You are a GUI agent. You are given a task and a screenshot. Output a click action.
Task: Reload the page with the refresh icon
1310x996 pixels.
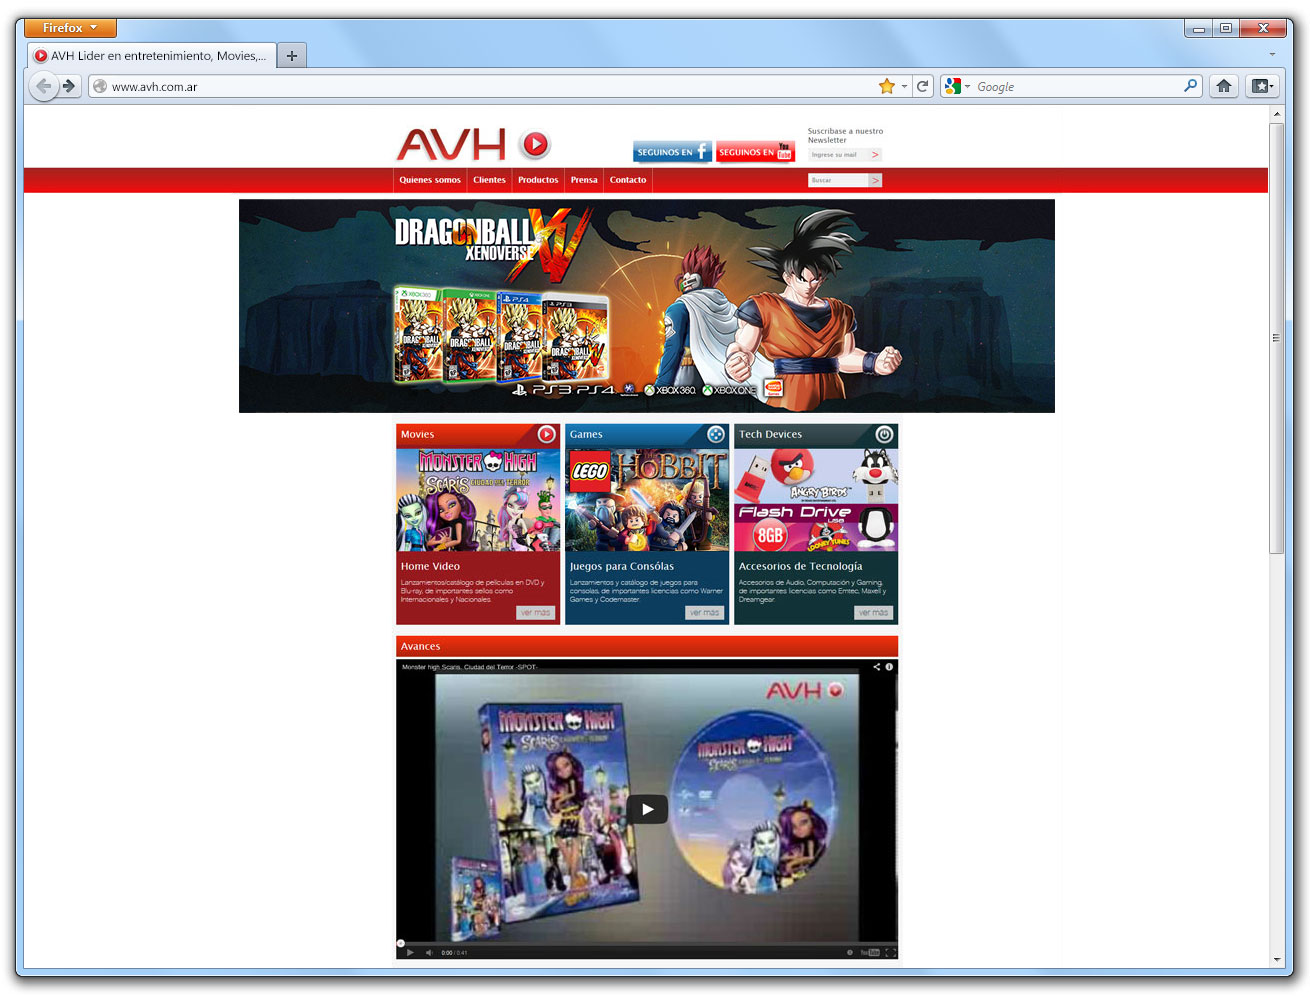pyautogui.click(x=923, y=86)
